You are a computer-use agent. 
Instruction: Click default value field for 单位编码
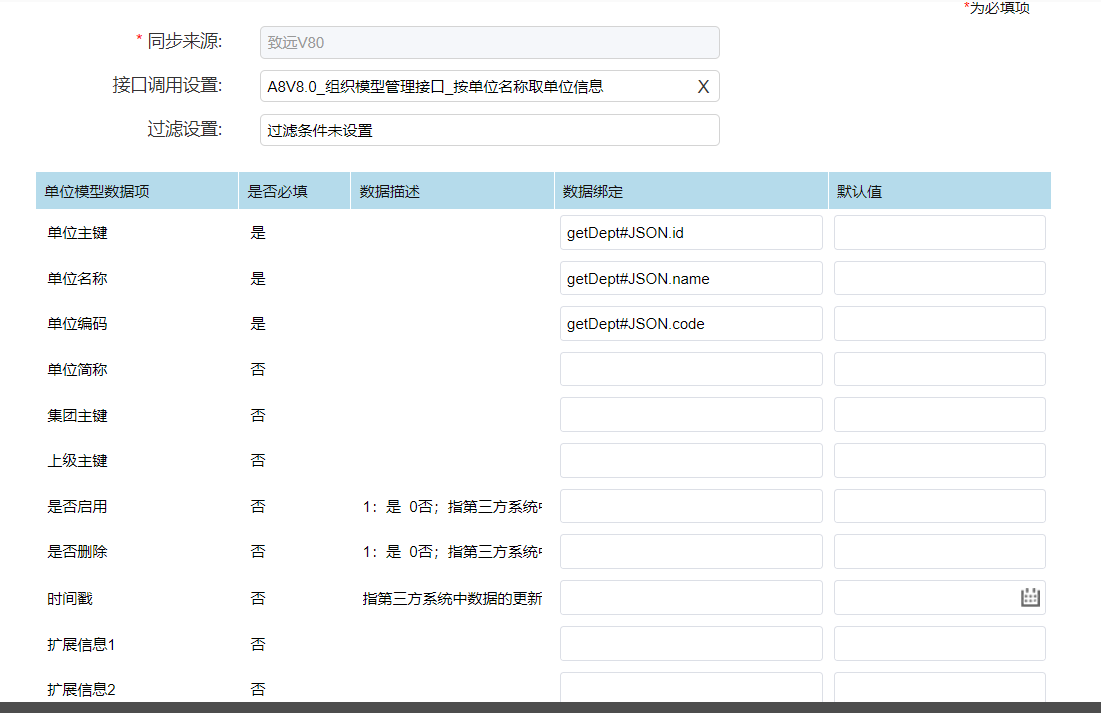pyautogui.click(x=939, y=324)
